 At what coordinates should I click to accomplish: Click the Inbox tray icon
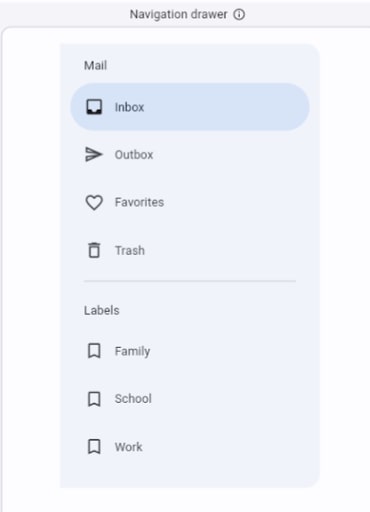(94, 107)
